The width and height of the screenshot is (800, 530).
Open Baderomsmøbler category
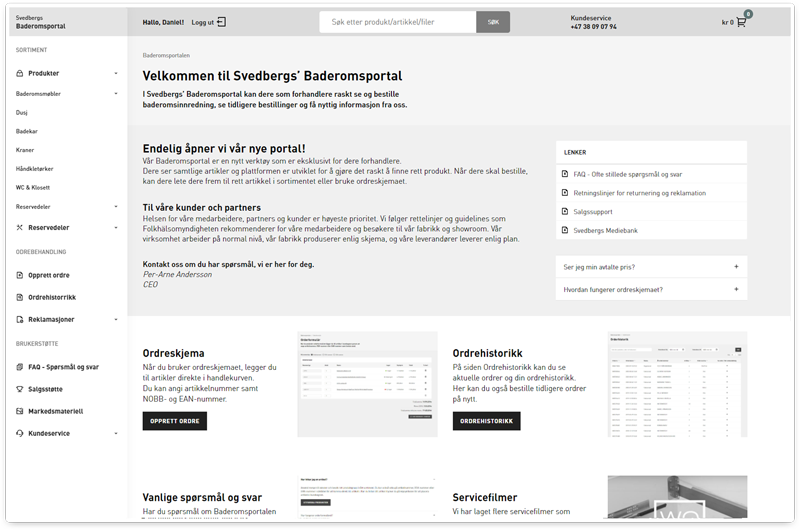click(38, 94)
